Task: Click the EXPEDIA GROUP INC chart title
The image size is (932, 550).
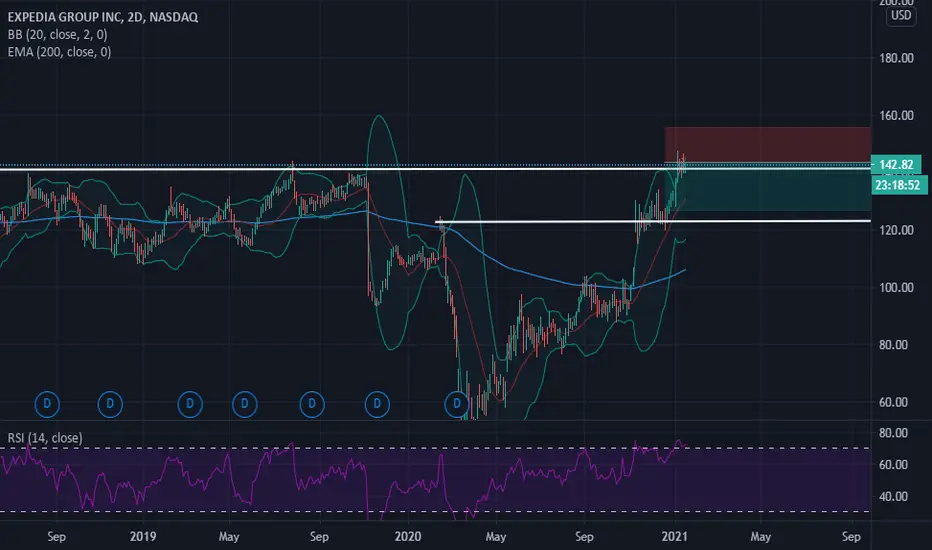Action: 102,17
